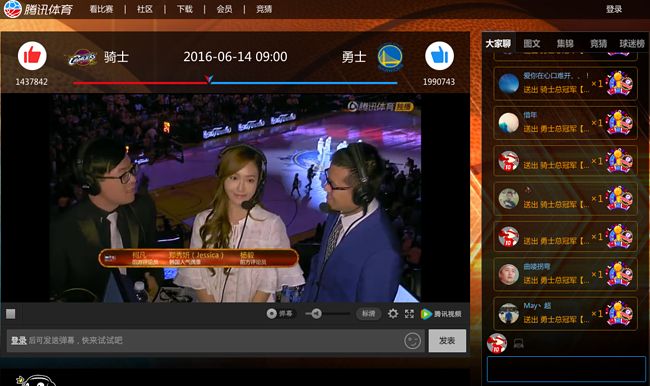Switch to the 图文 tab
650x386 pixels.
click(532, 44)
